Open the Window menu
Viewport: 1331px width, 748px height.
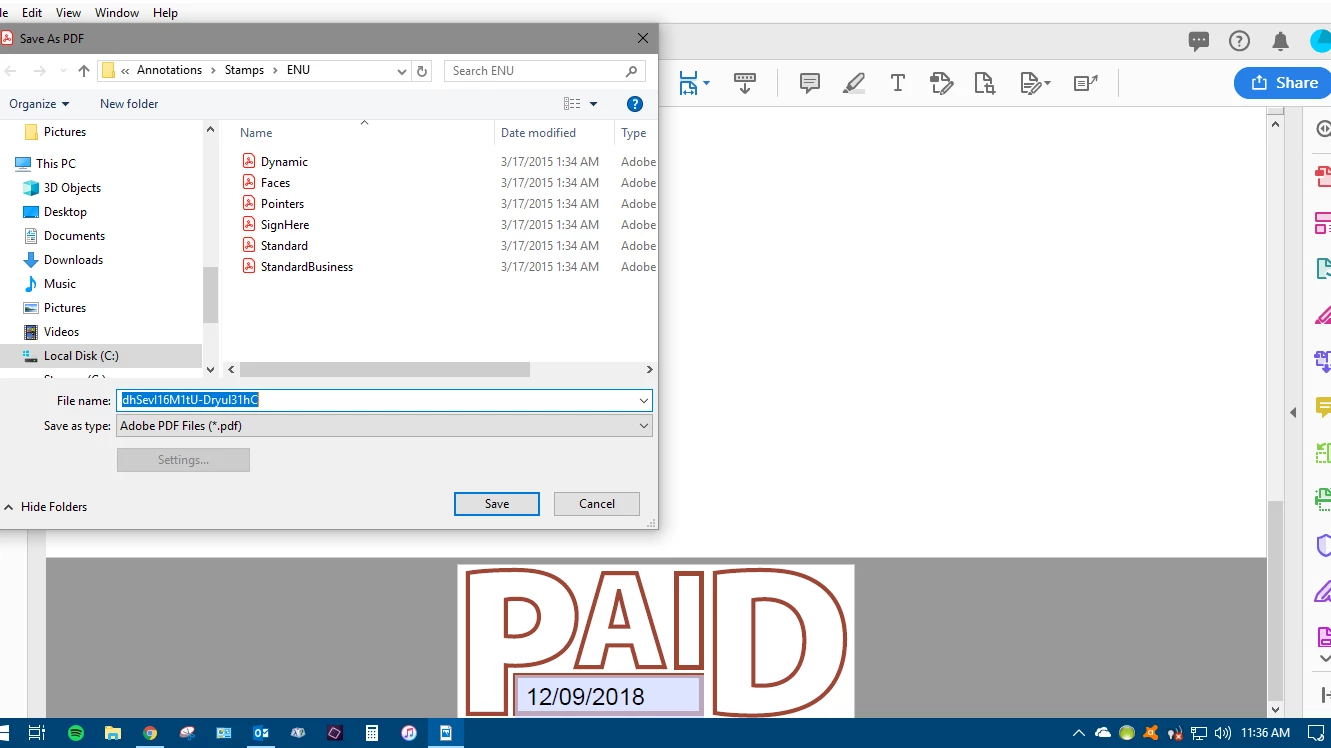[117, 13]
